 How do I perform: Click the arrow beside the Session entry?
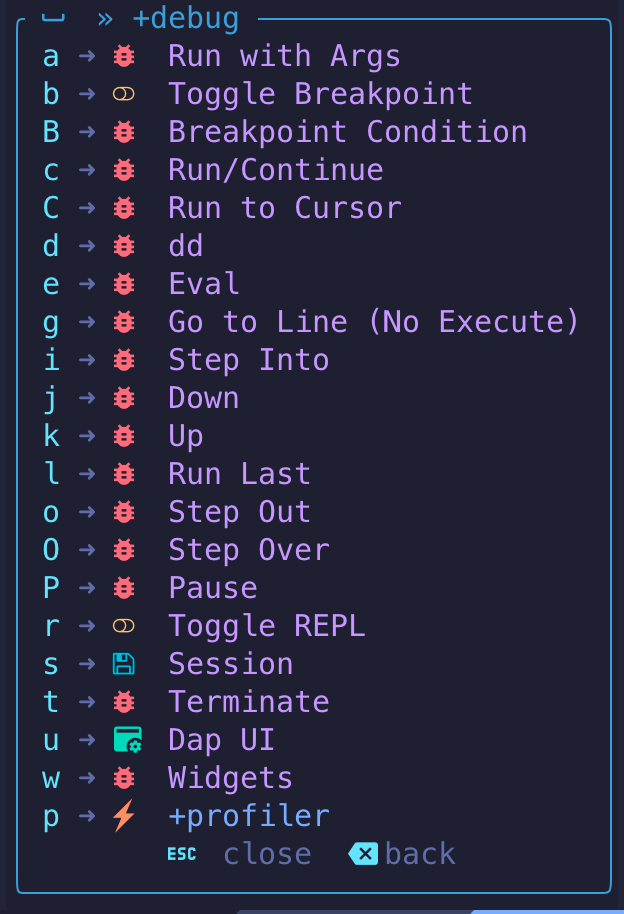click(x=87, y=664)
